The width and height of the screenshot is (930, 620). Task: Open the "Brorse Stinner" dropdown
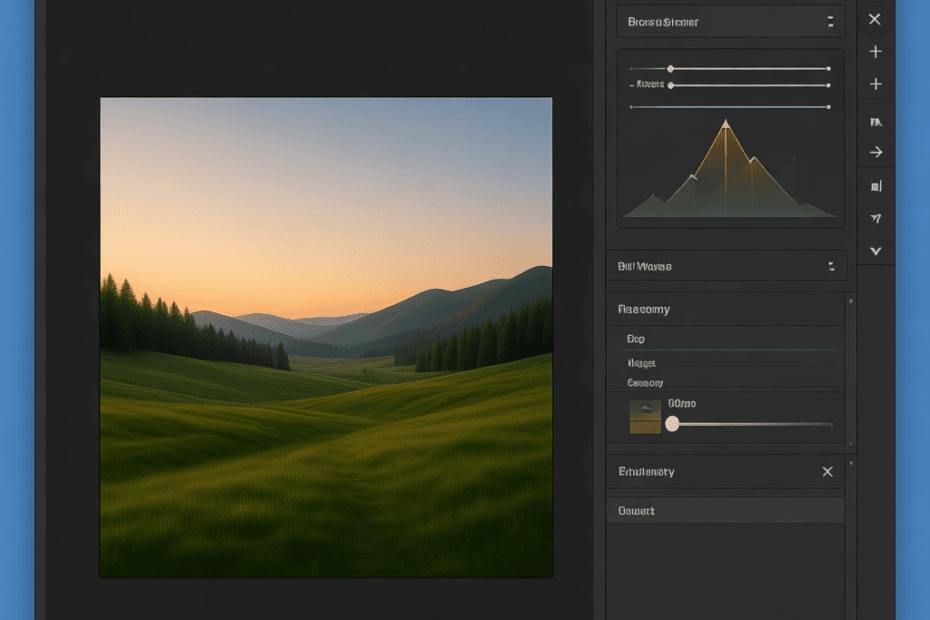(x=731, y=21)
